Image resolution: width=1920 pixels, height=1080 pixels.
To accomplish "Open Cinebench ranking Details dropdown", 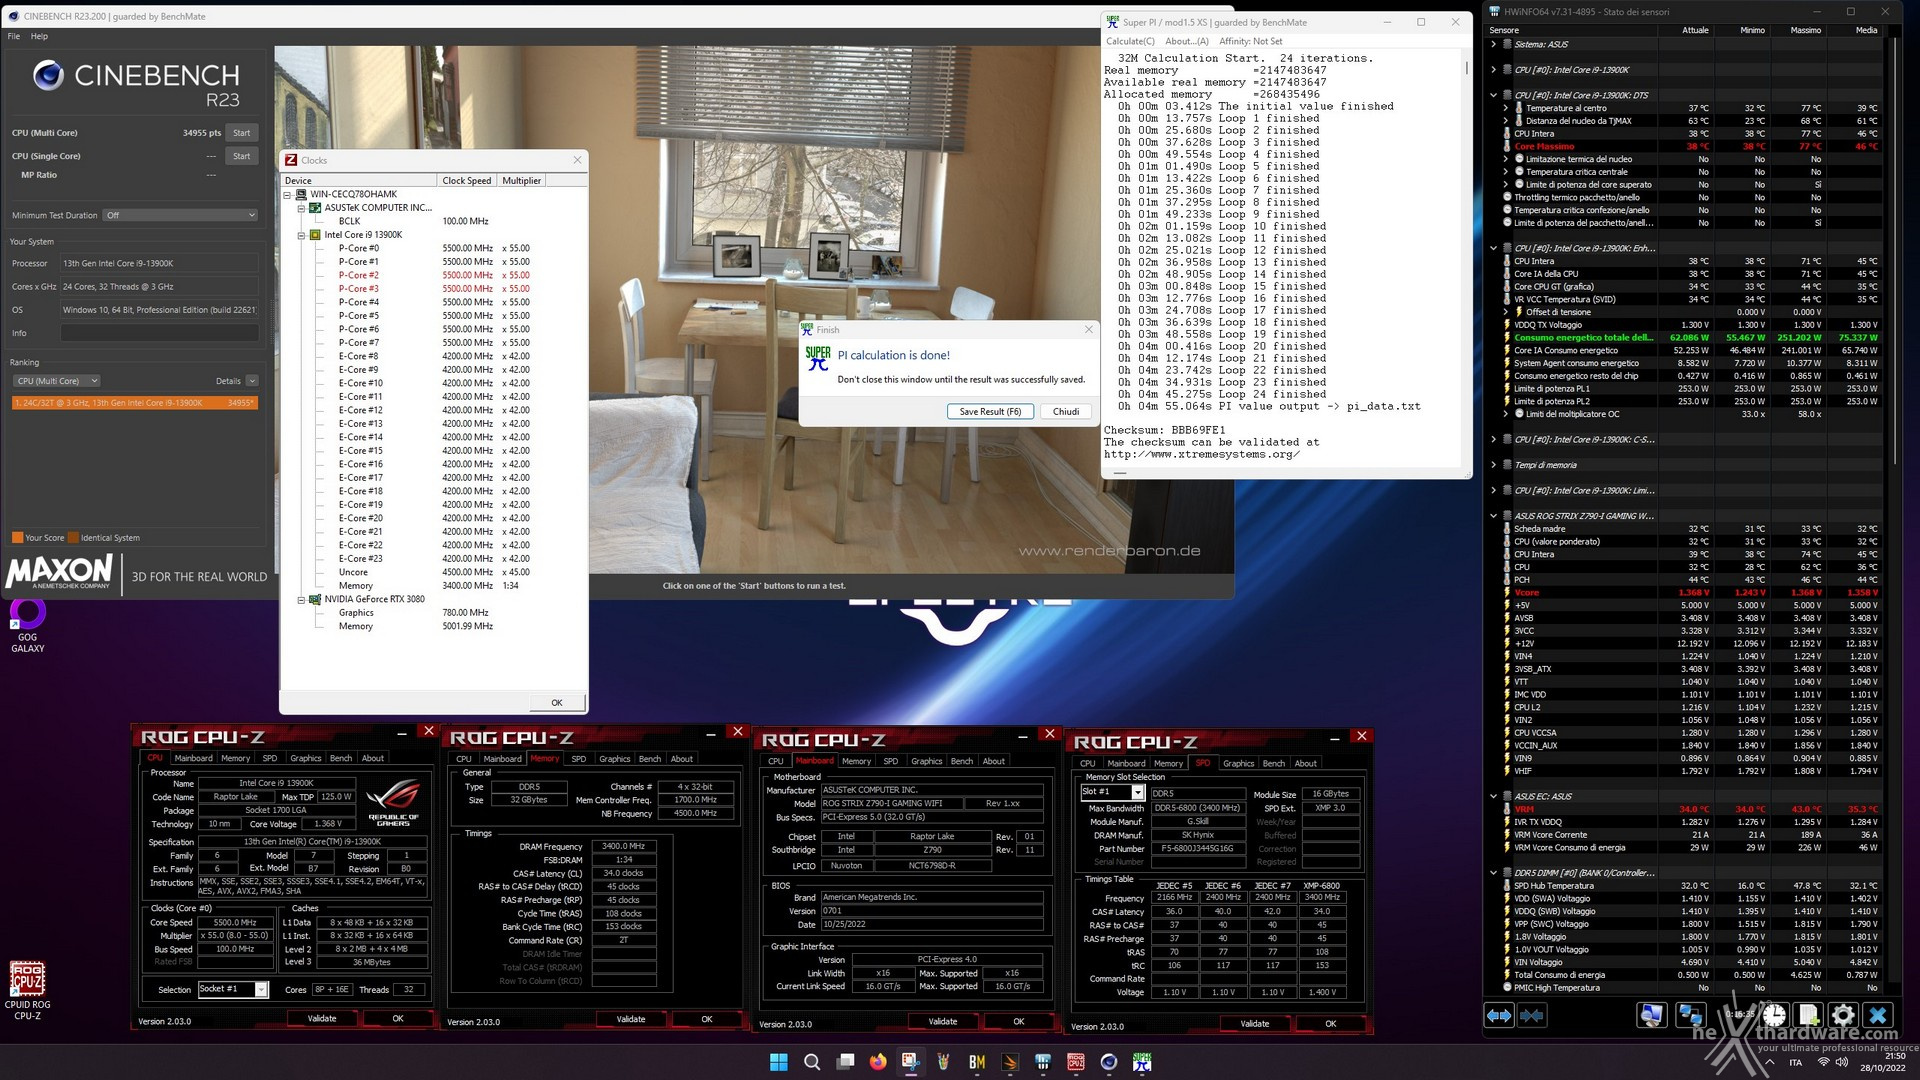I will [x=252, y=381].
